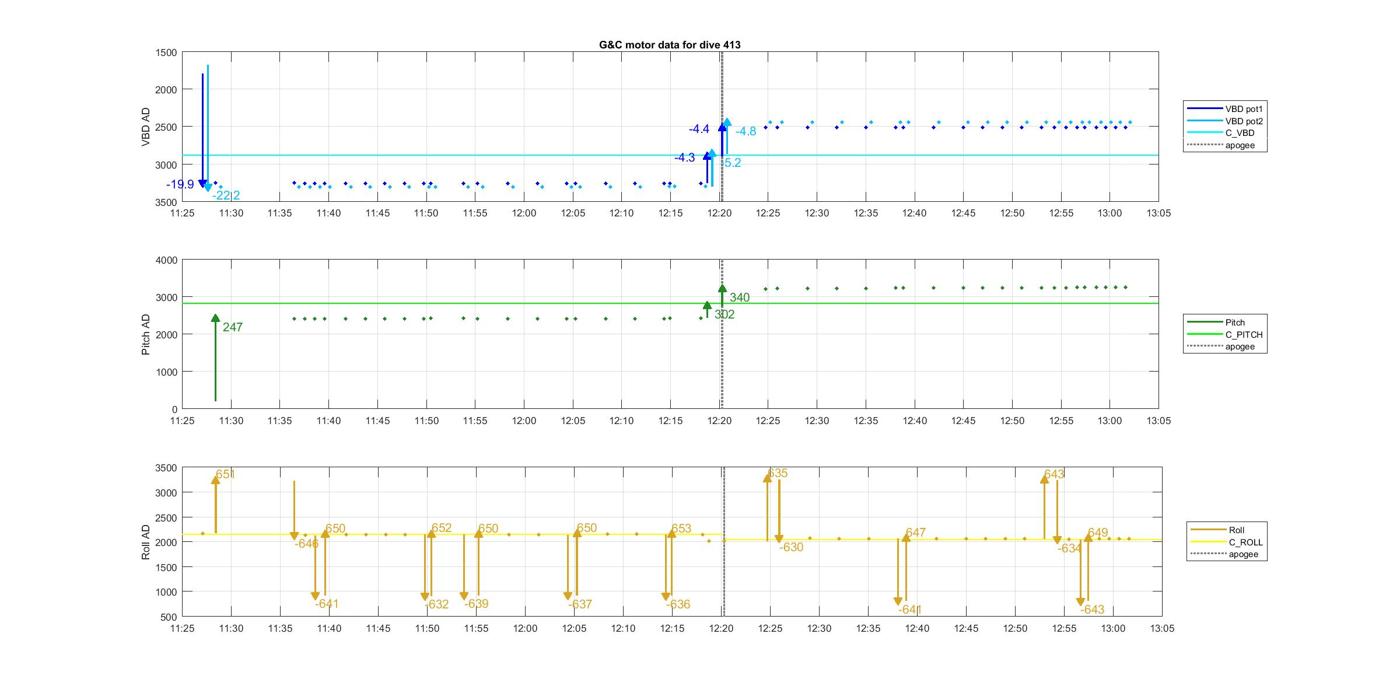Click the "-630" roll value label

791,547
